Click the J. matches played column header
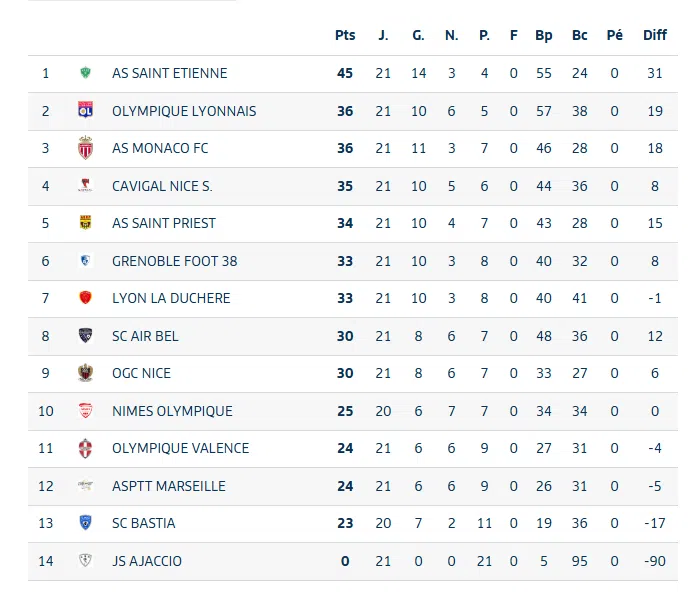 click(383, 35)
